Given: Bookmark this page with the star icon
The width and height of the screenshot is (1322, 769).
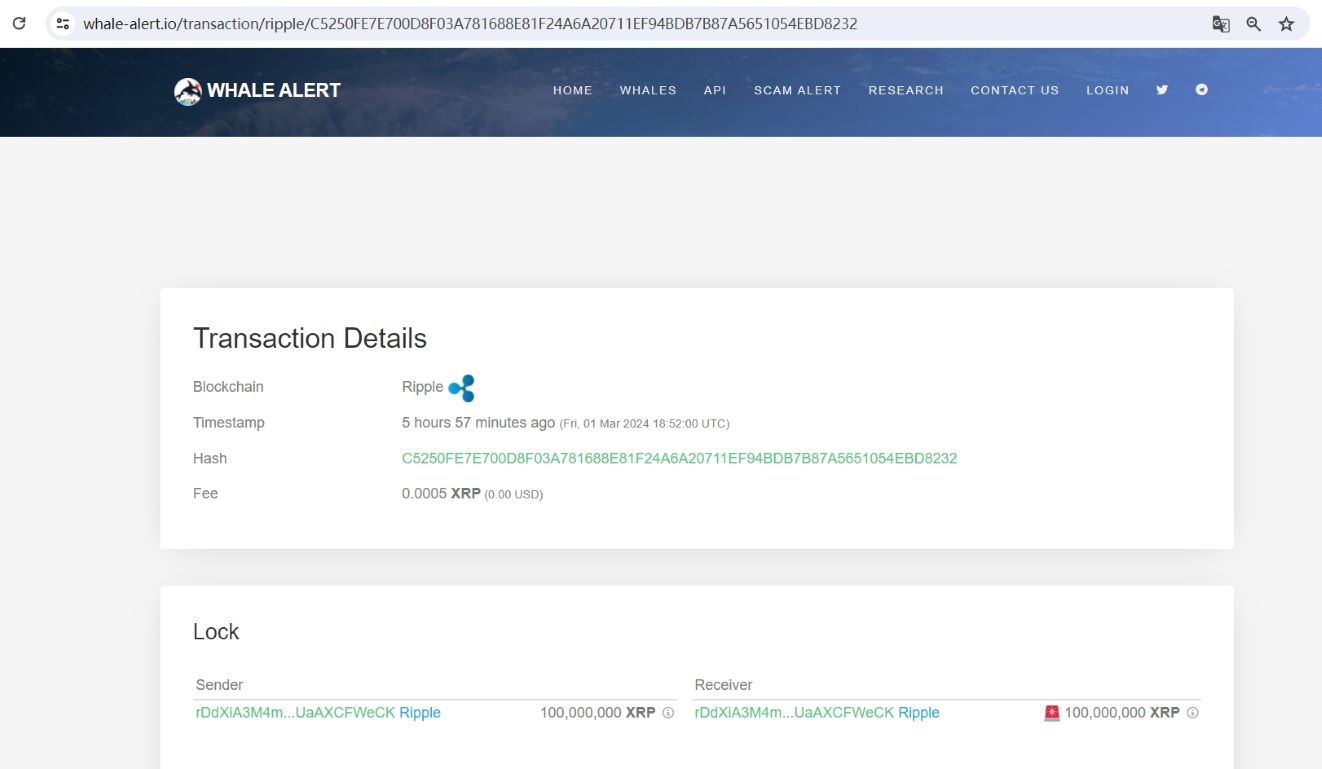Looking at the screenshot, I should [1286, 23].
